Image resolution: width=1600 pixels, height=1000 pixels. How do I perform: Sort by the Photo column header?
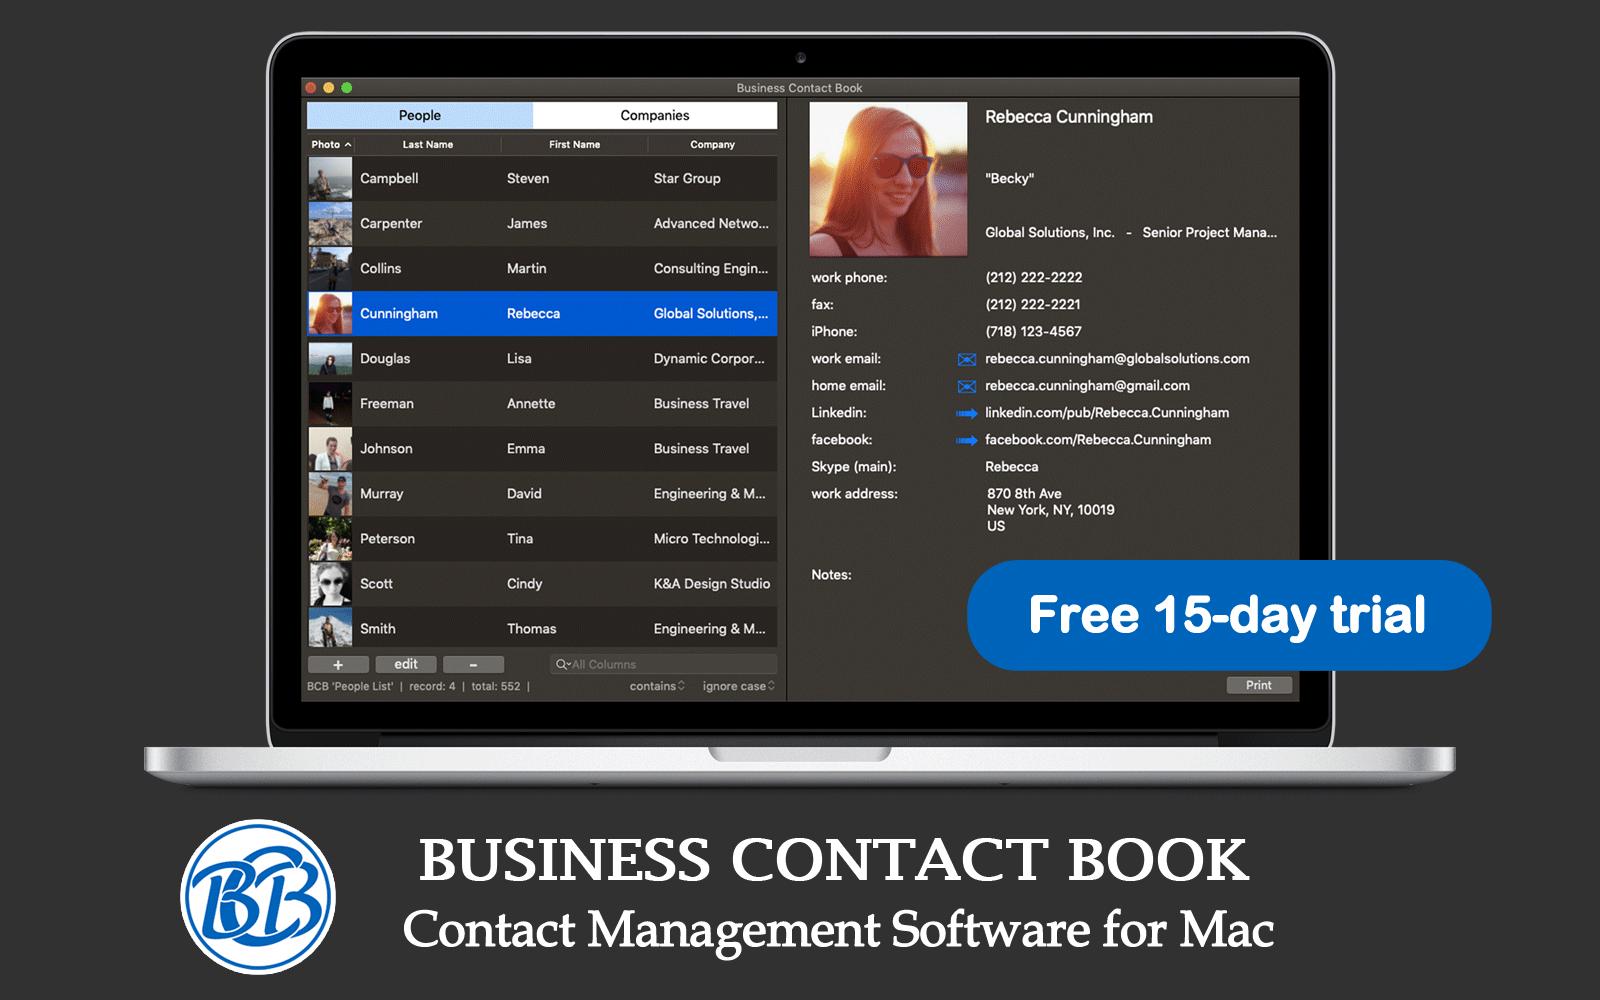(331, 144)
